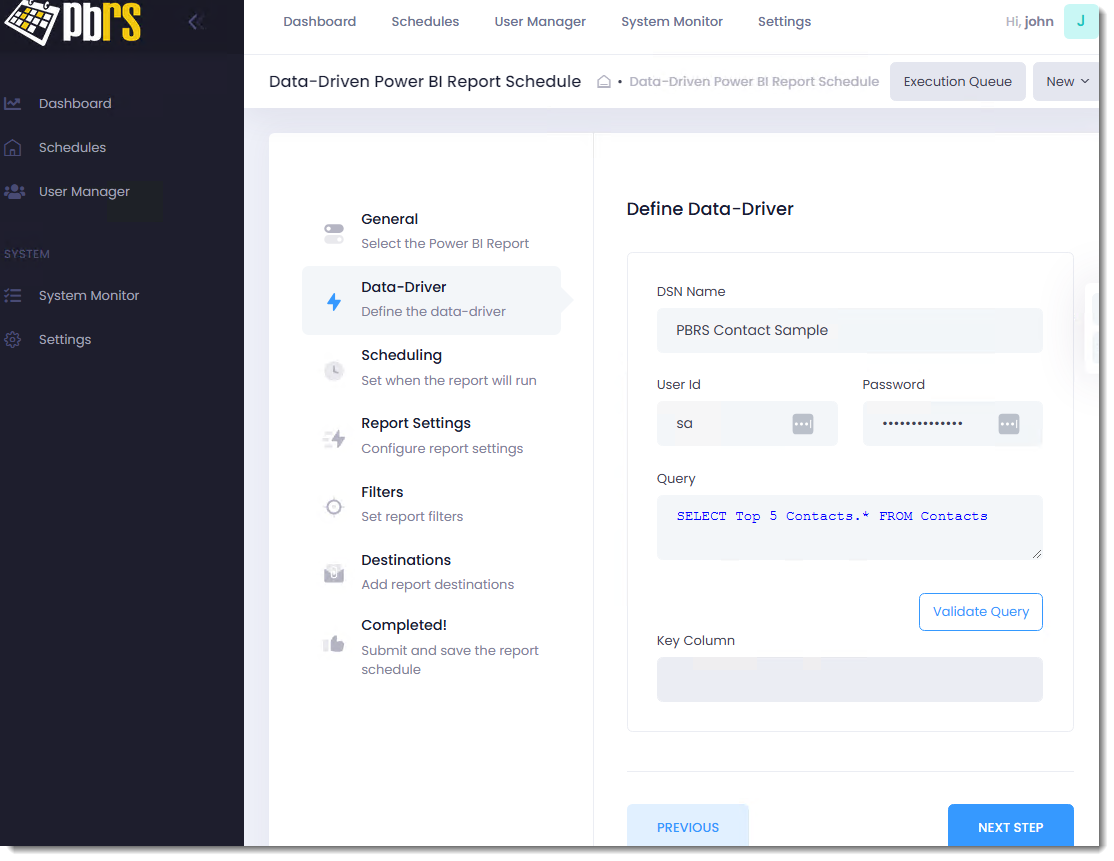Click the Destinations box icon
The height and width of the screenshot is (861, 1114).
334,573
